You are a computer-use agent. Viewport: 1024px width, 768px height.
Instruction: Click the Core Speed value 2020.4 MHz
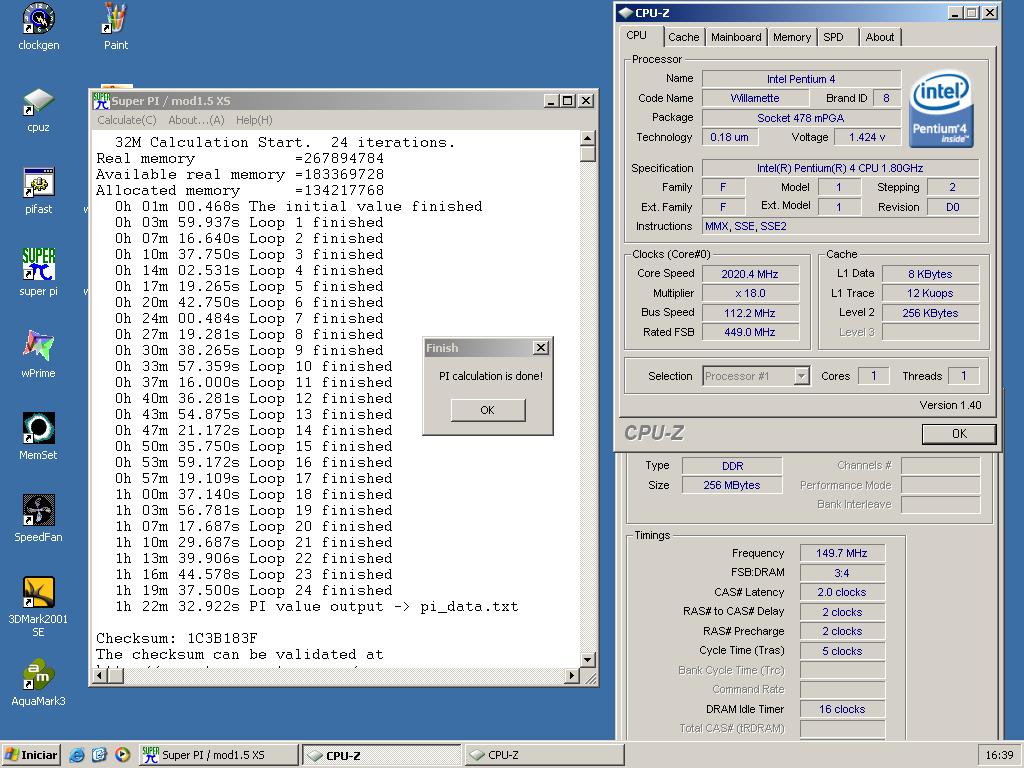tap(750, 274)
